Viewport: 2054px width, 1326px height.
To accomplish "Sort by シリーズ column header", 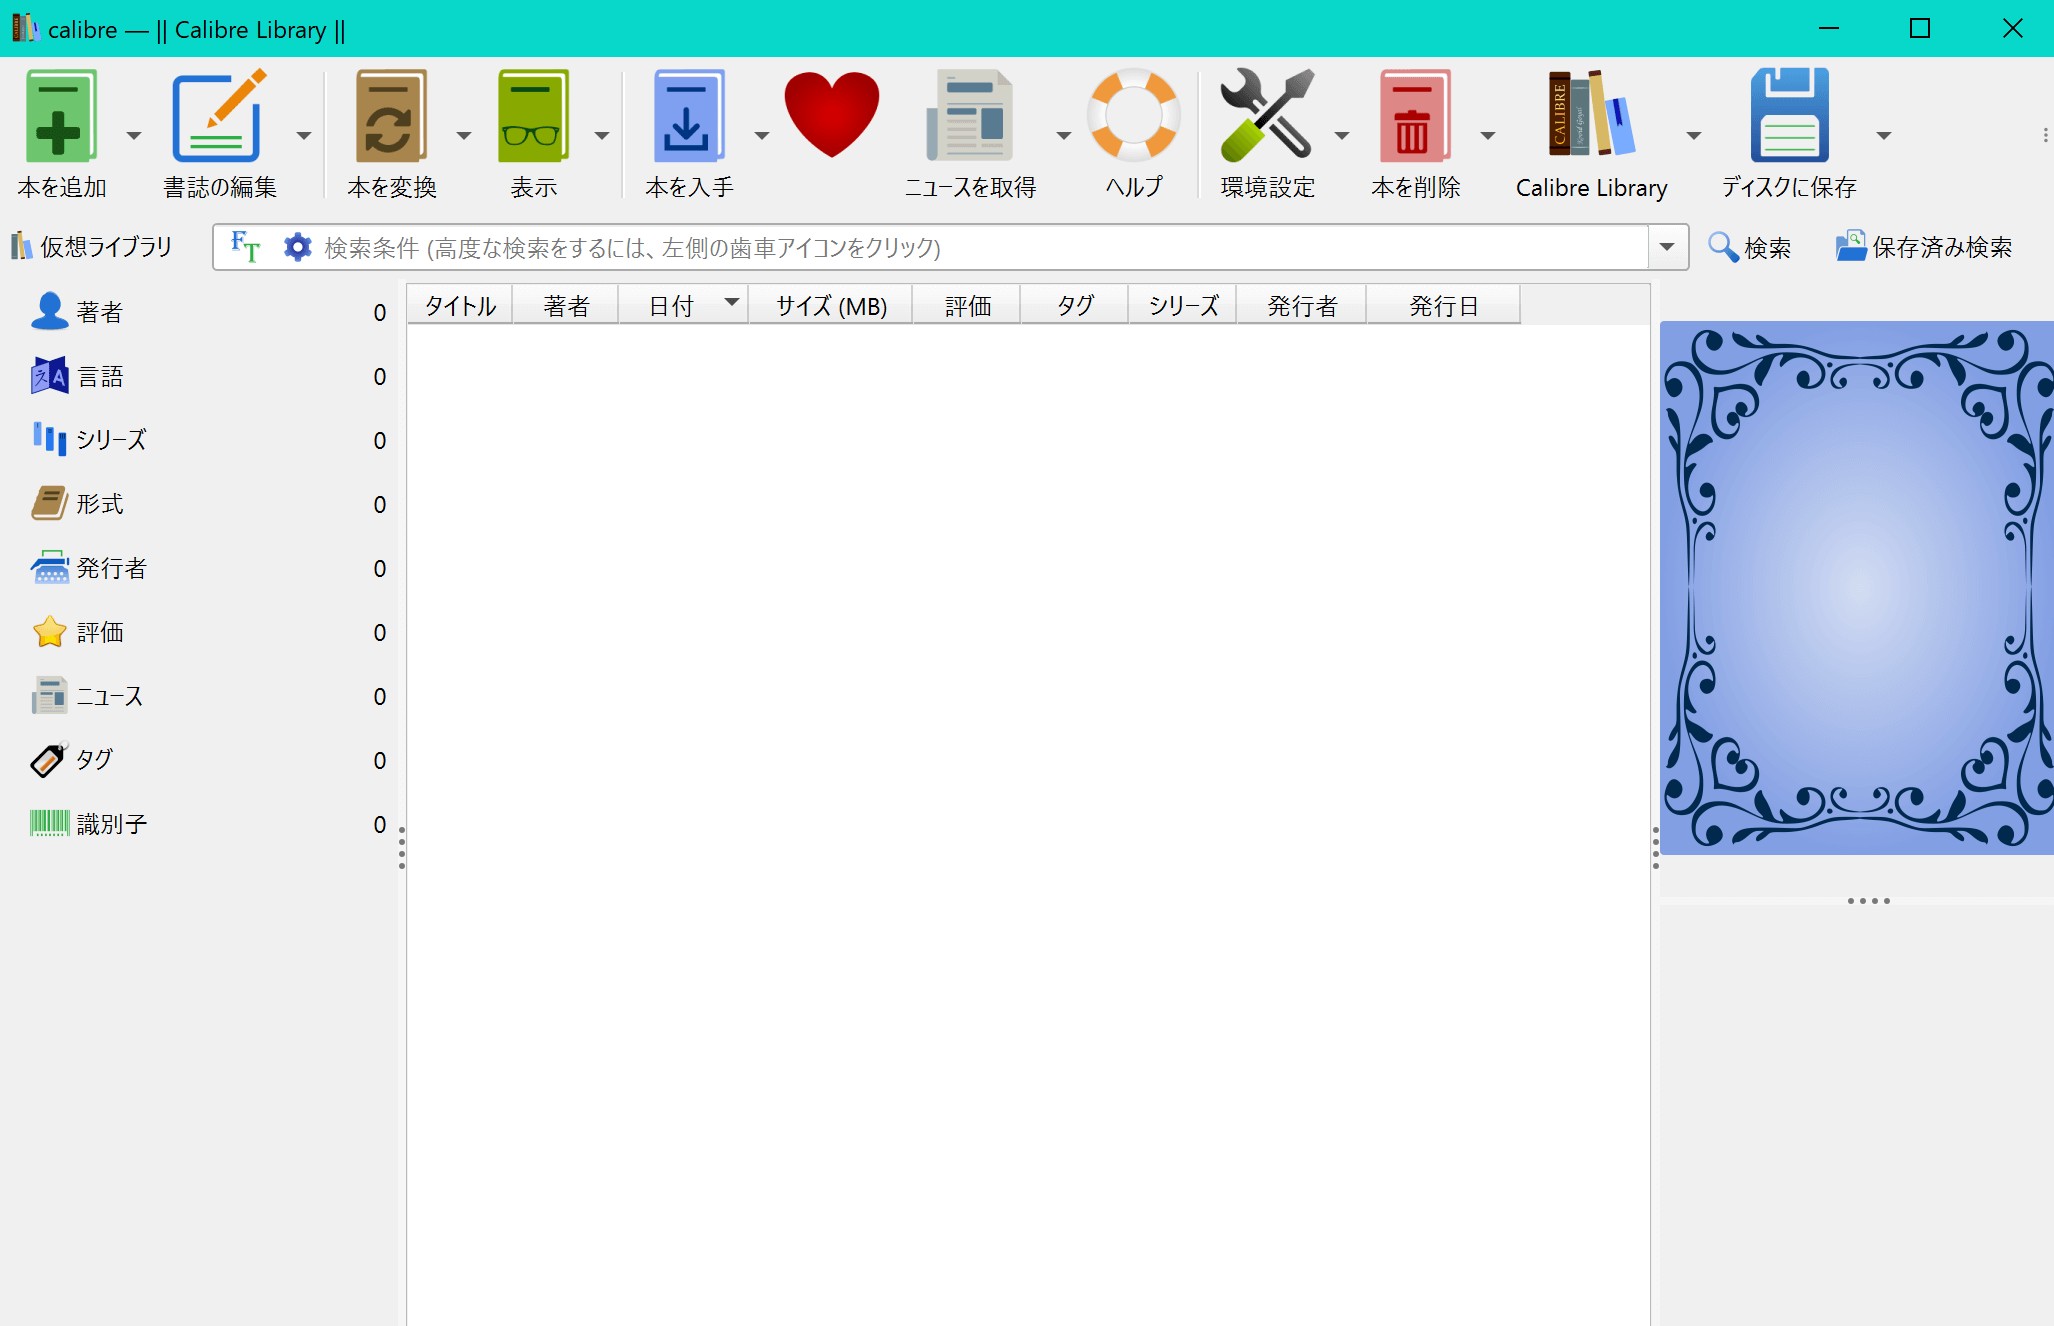I will coord(1183,305).
